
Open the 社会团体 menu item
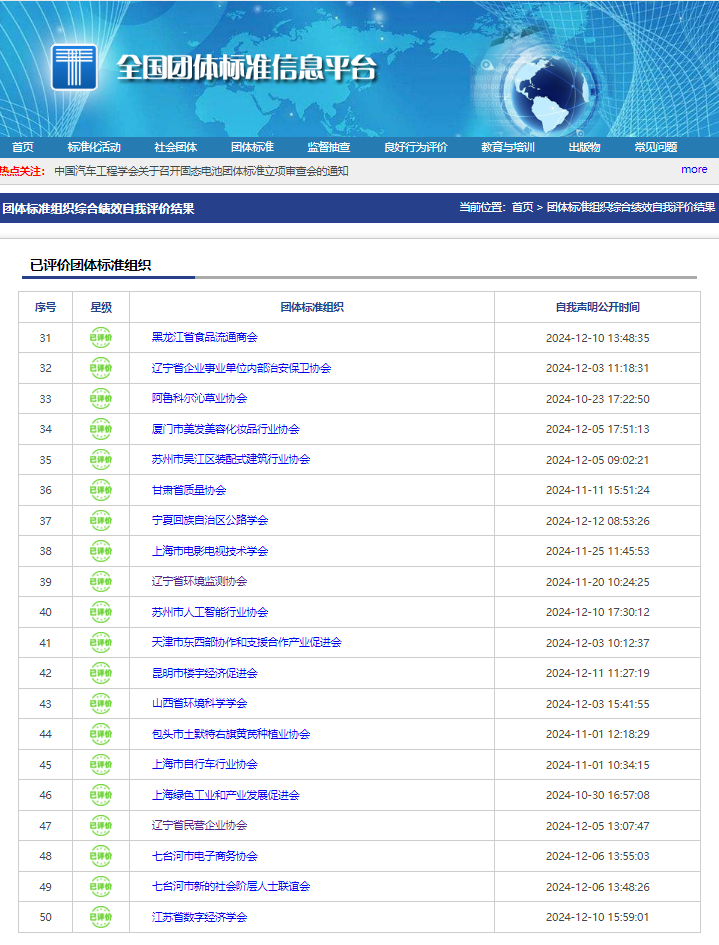click(x=175, y=147)
